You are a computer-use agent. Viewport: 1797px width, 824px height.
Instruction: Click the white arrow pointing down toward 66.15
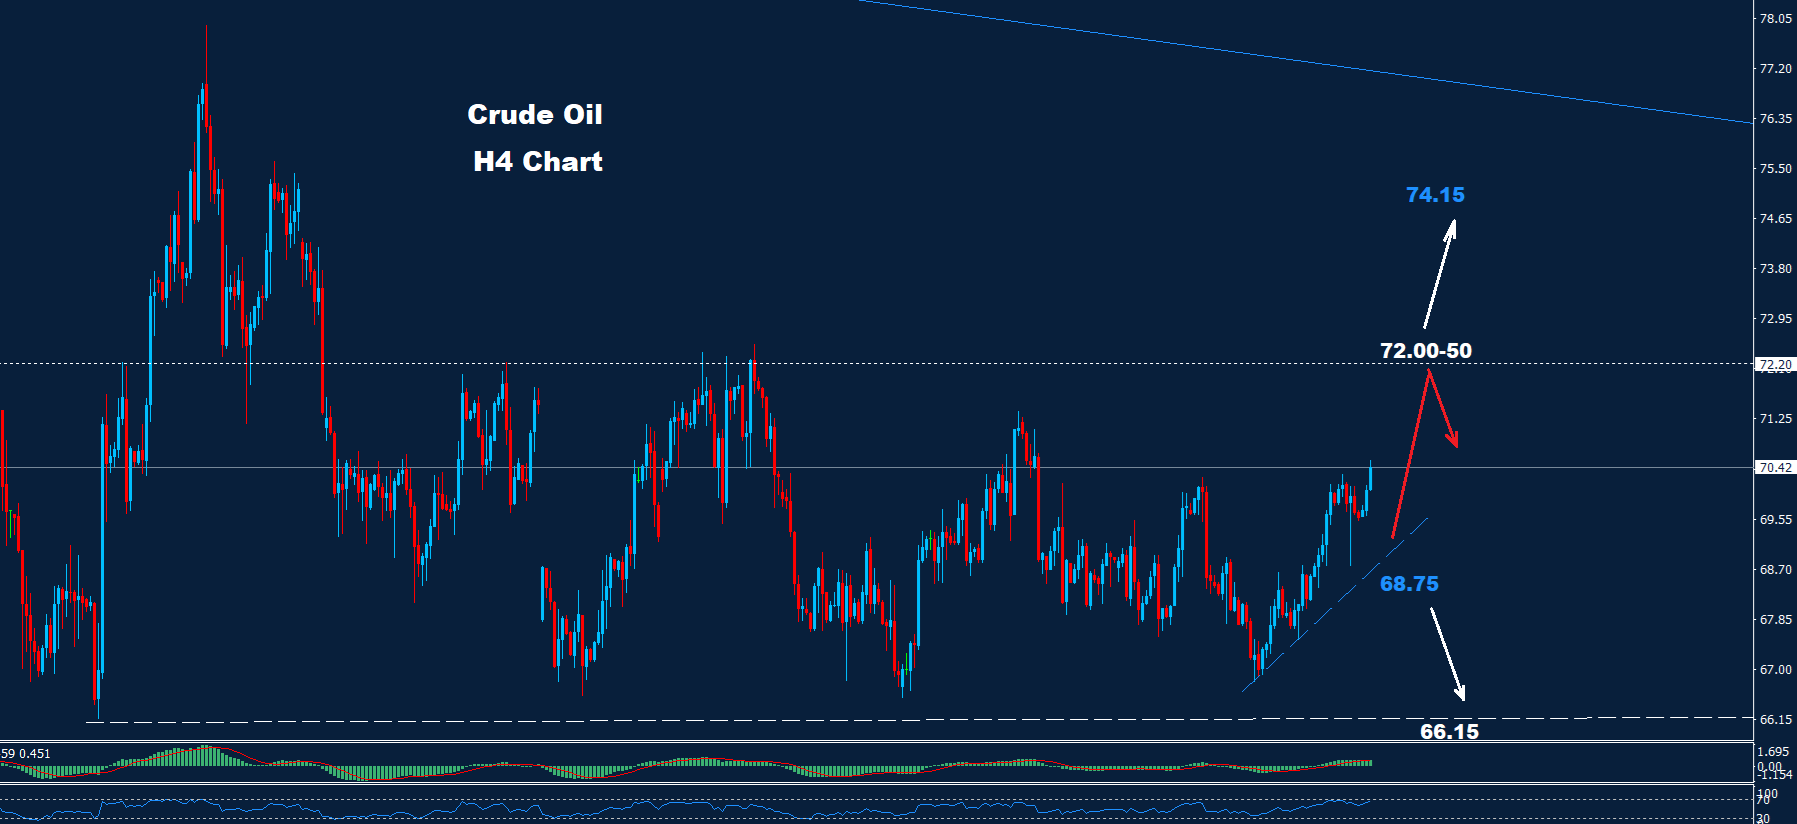tap(1447, 654)
